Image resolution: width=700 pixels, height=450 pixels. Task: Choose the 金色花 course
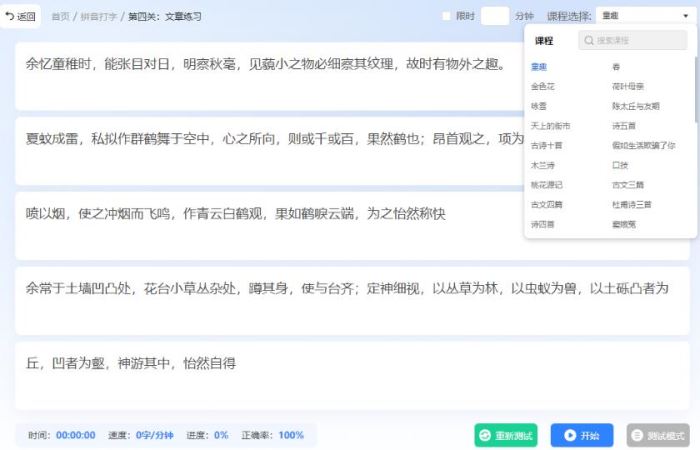click(x=542, y=87)
